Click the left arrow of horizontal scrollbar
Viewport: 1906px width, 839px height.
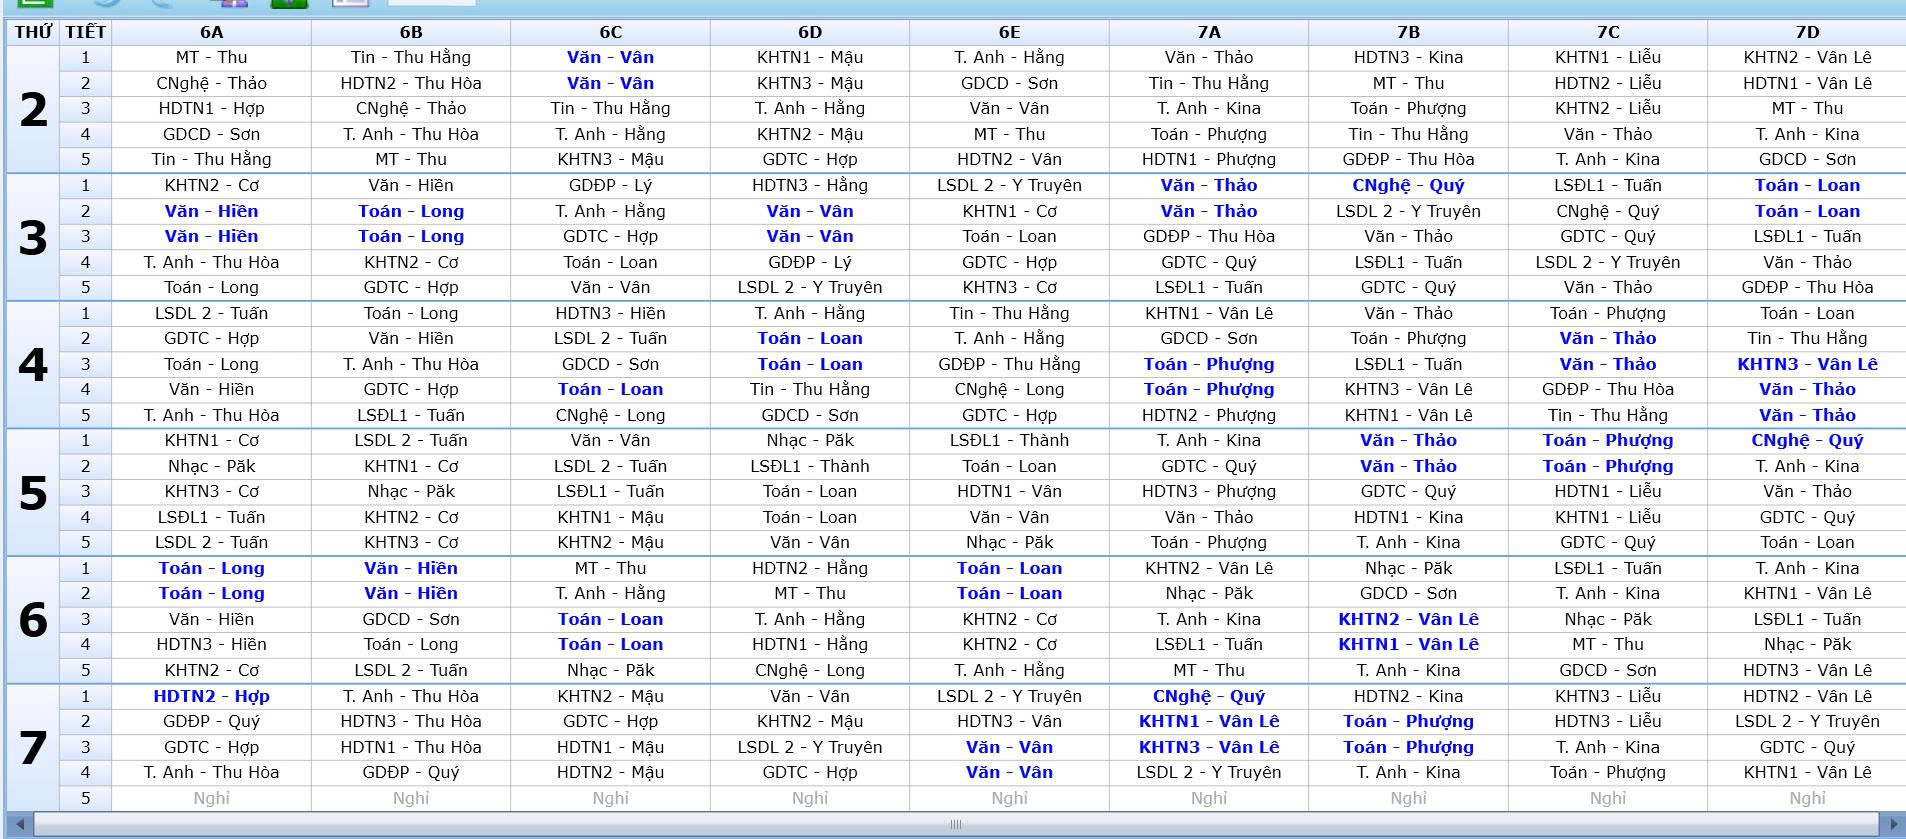pyautogui.click(x=19, y=825)
